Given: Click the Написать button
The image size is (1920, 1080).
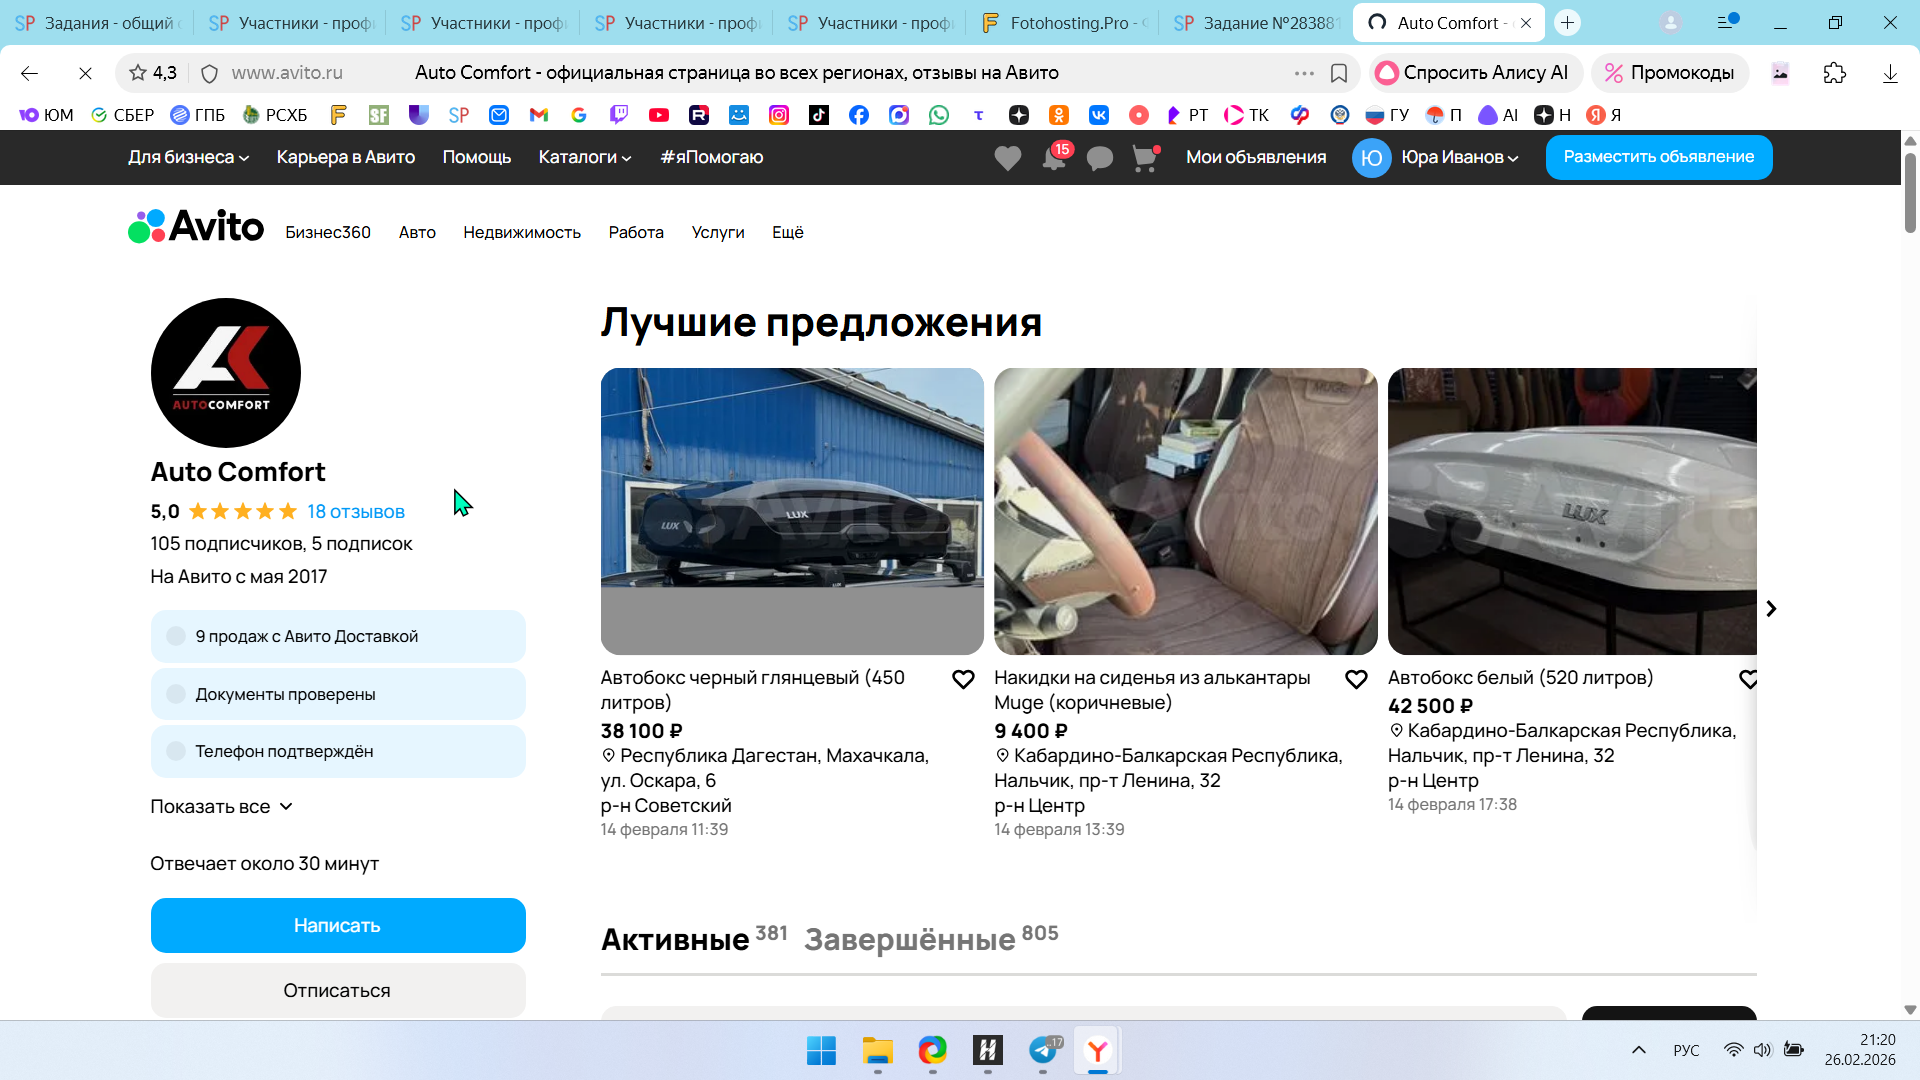Looking at the screenshot, I should coord(338,925).
